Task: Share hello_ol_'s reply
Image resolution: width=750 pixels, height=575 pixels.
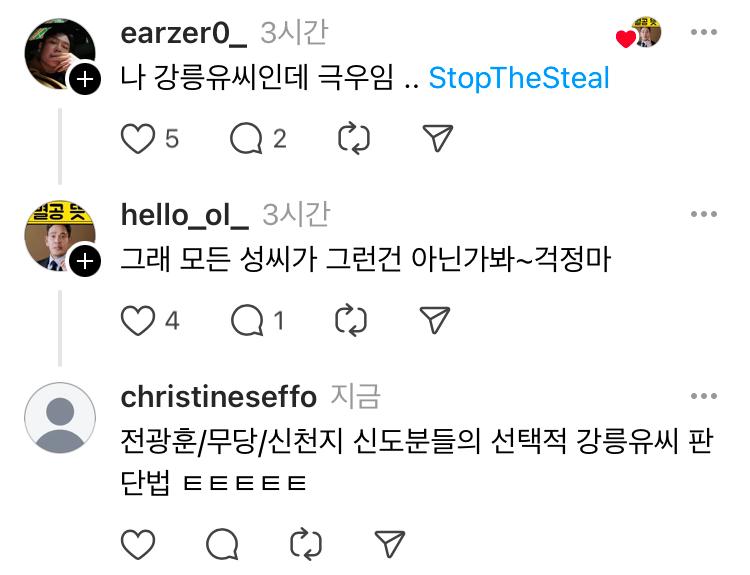Action: (434, 320)
